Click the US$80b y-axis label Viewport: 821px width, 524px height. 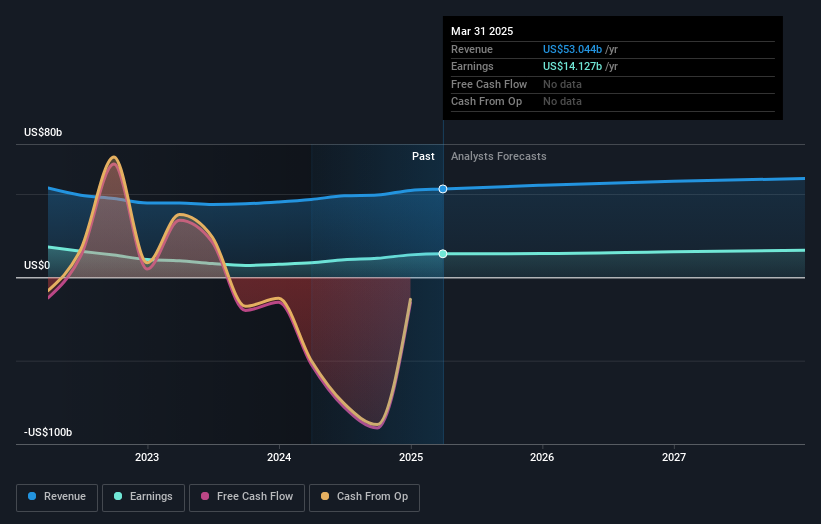click(x=43, y=132)
